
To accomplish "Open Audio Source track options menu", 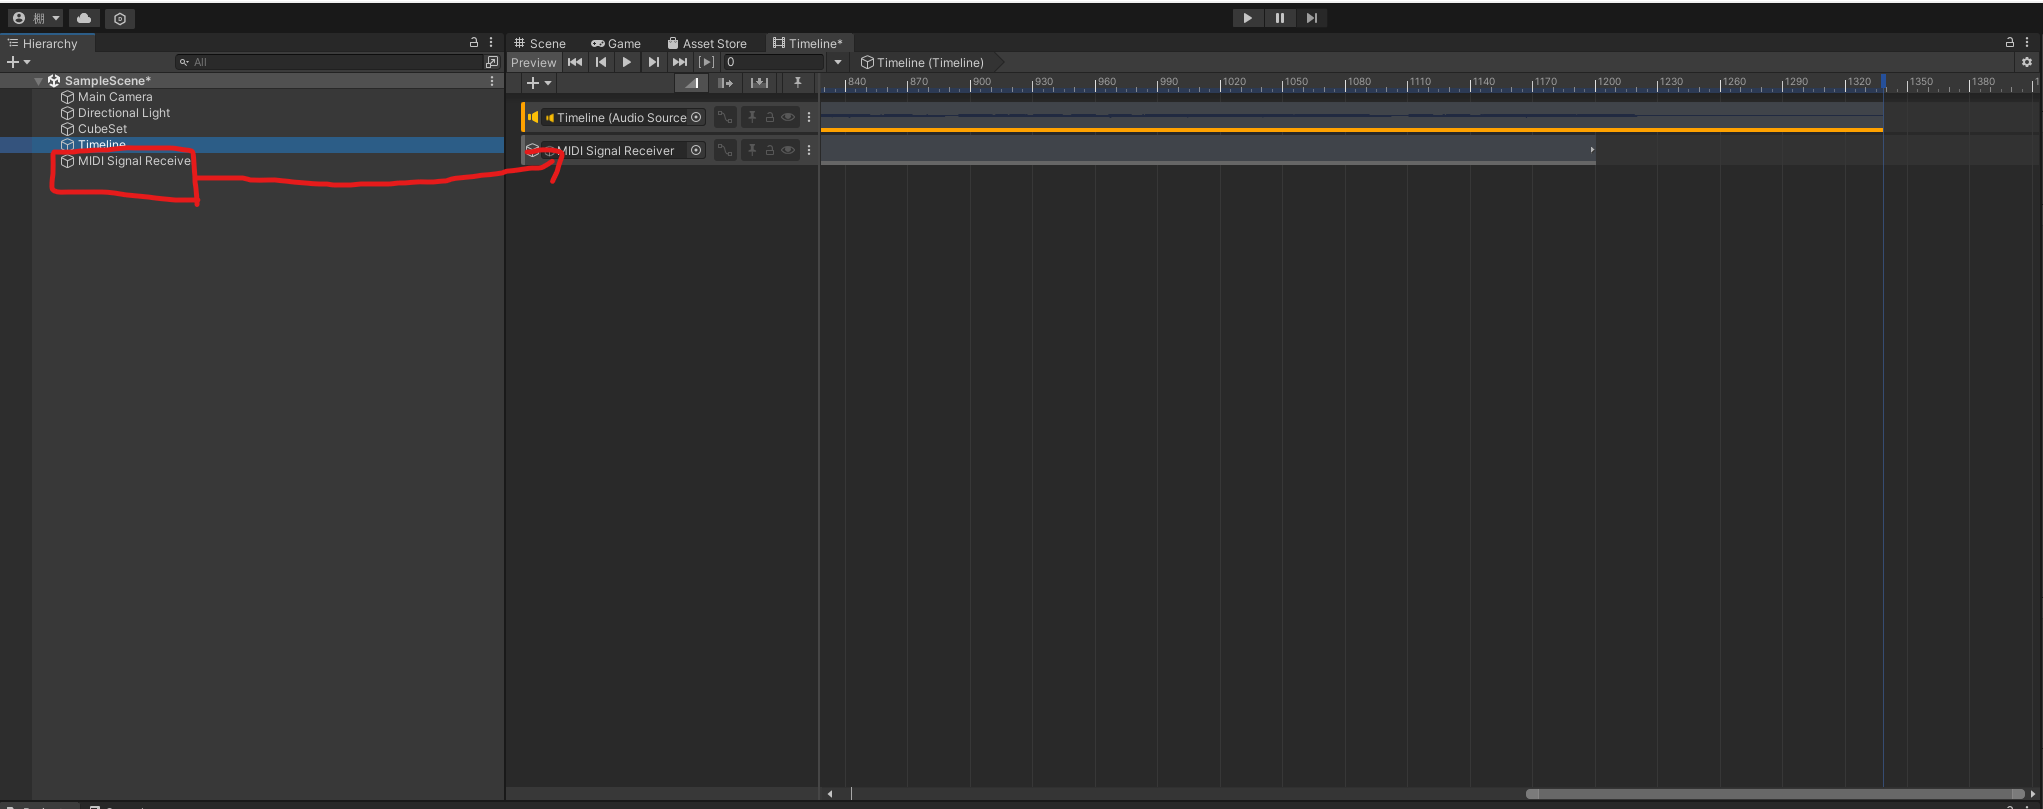I will pos(809,117).
